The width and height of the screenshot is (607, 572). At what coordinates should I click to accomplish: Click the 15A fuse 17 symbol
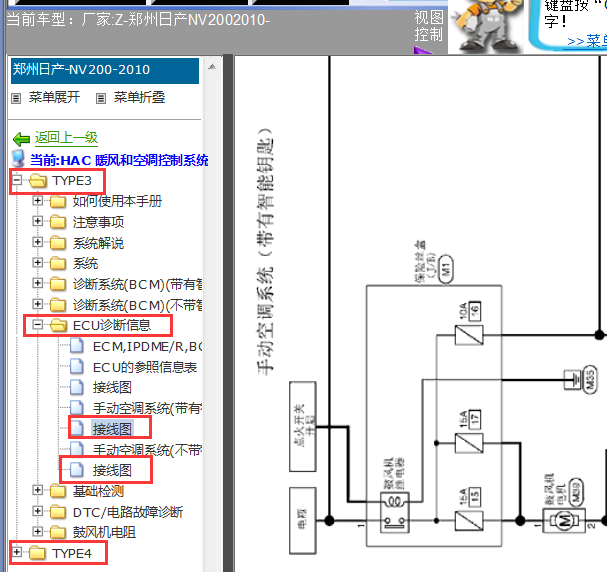point(469,443)
